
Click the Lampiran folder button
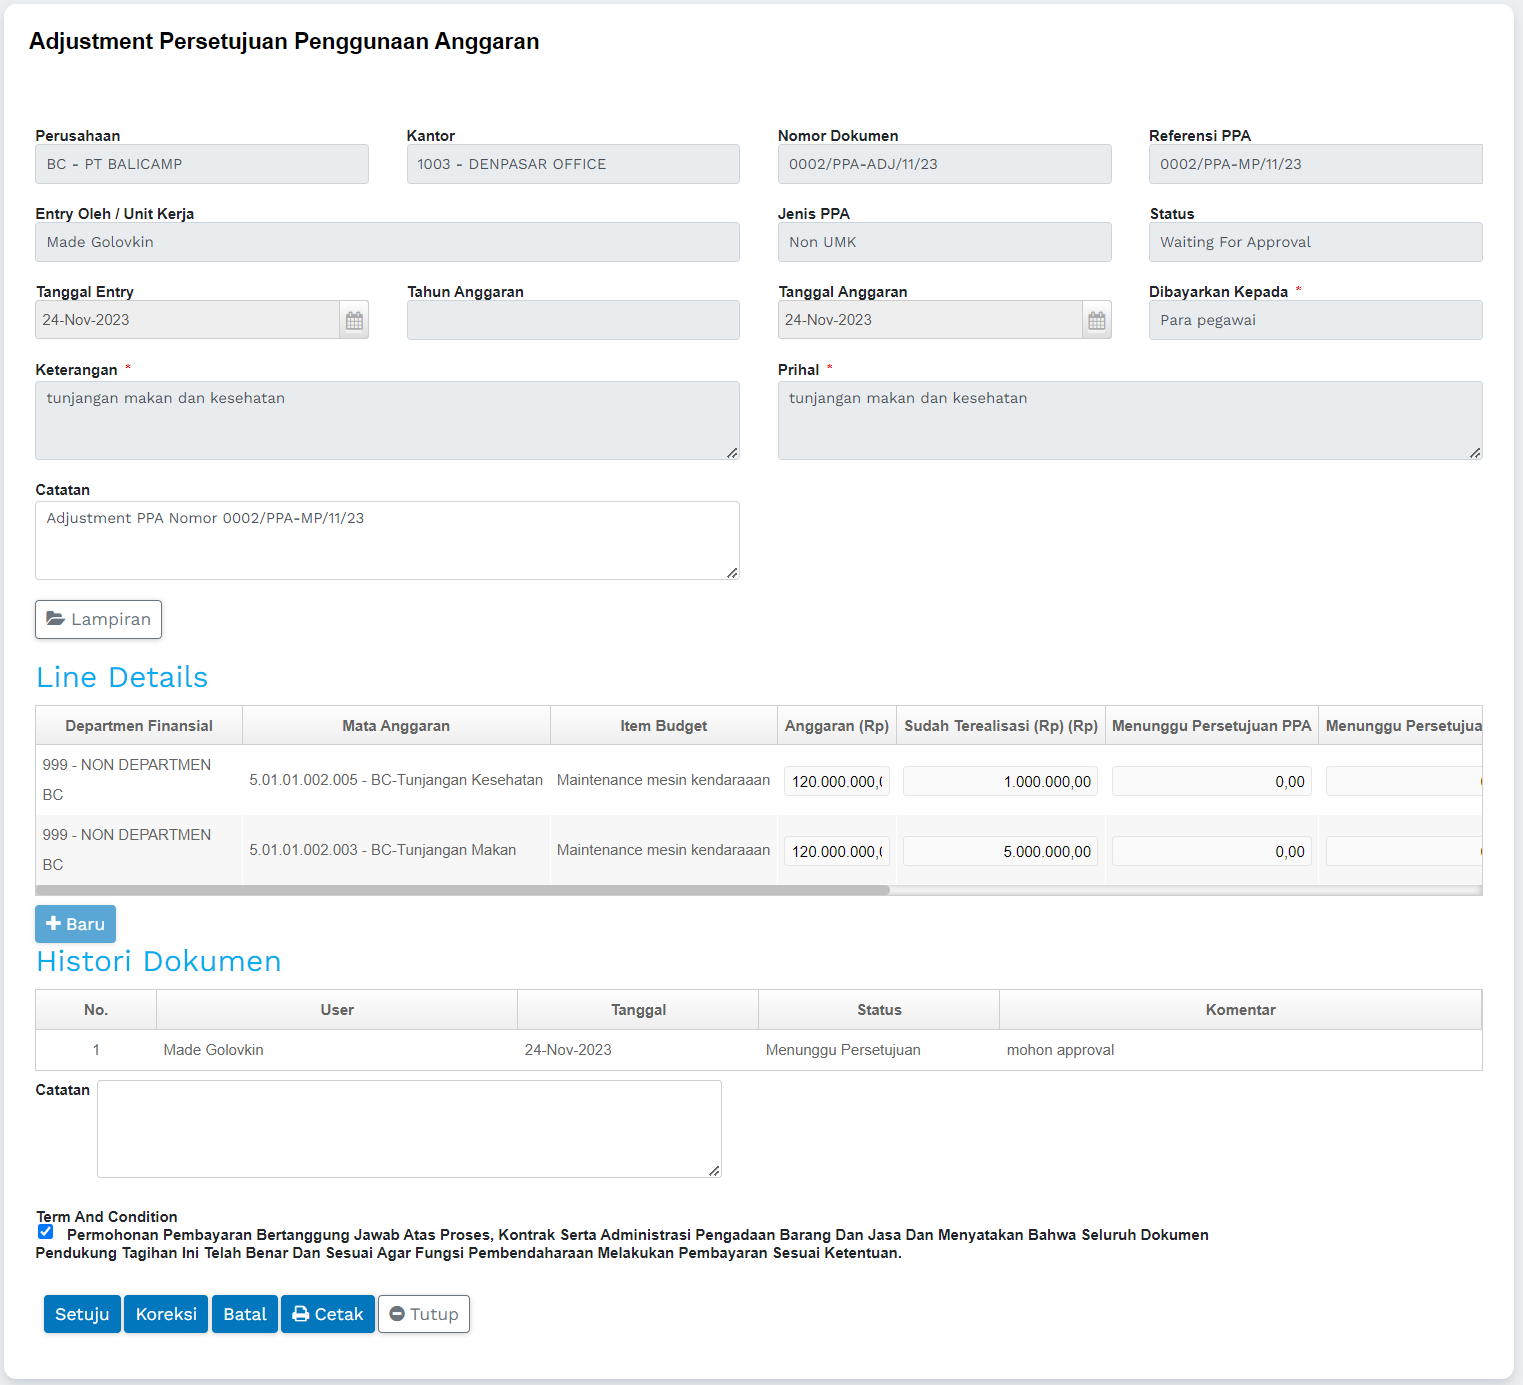tap(98, 619)
